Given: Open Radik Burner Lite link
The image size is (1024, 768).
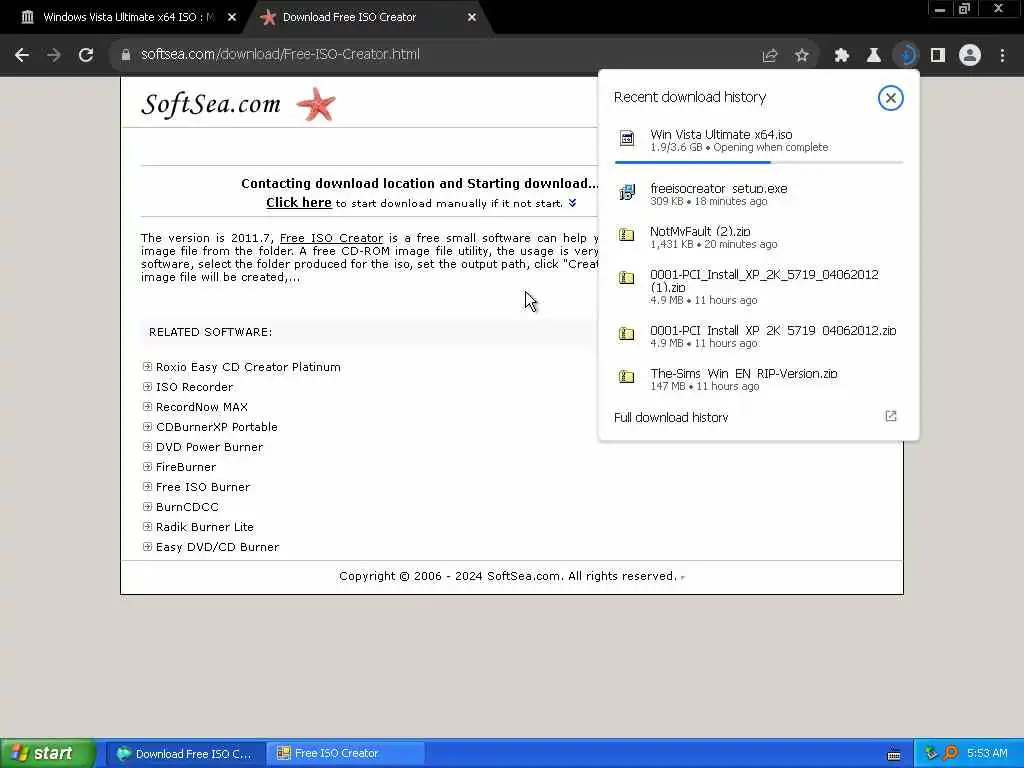Looking at the screenshot, I should 204,527.
